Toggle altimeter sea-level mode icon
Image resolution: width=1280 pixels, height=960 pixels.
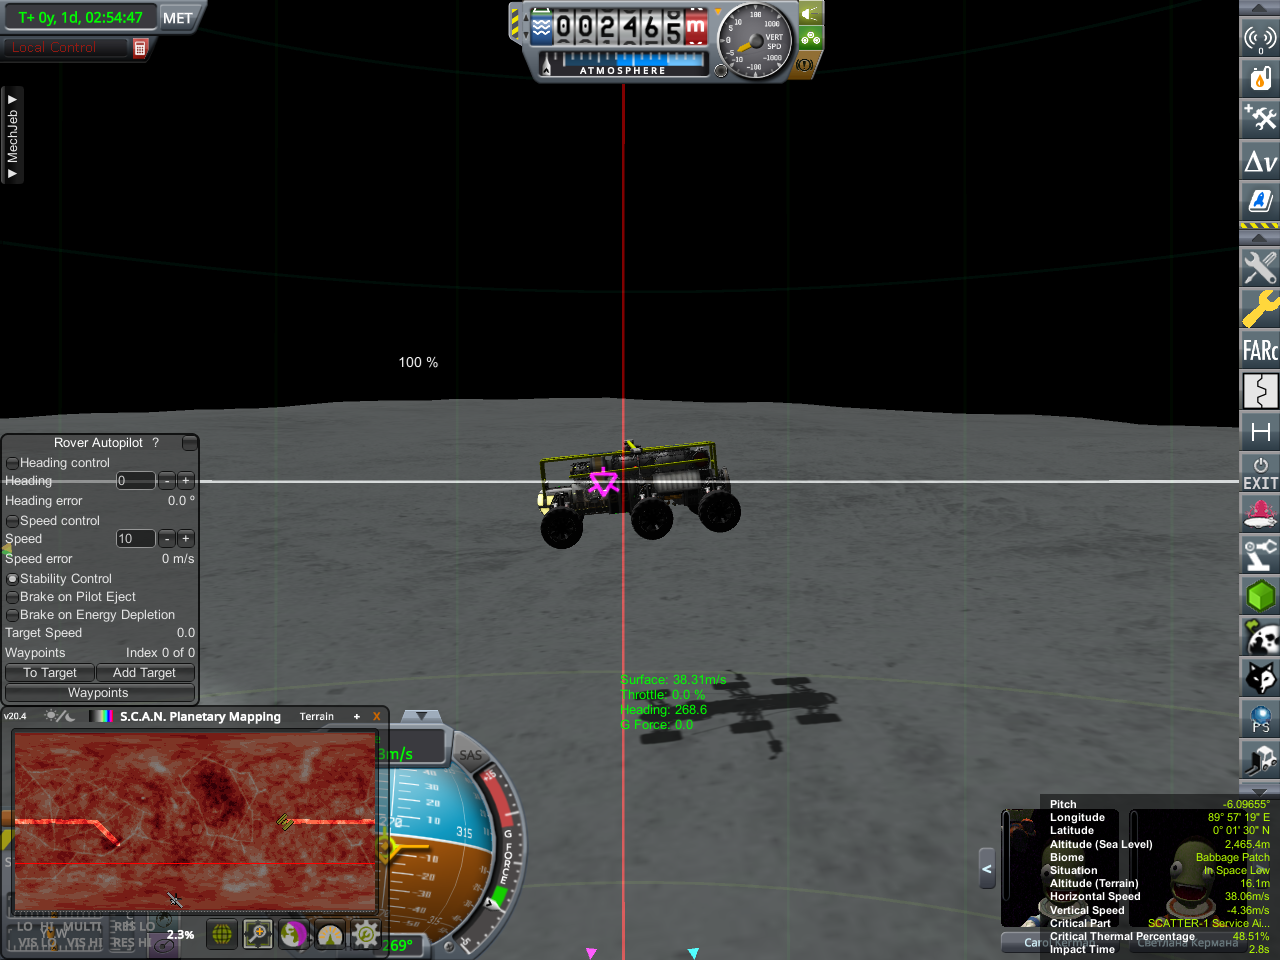point(541,27)
